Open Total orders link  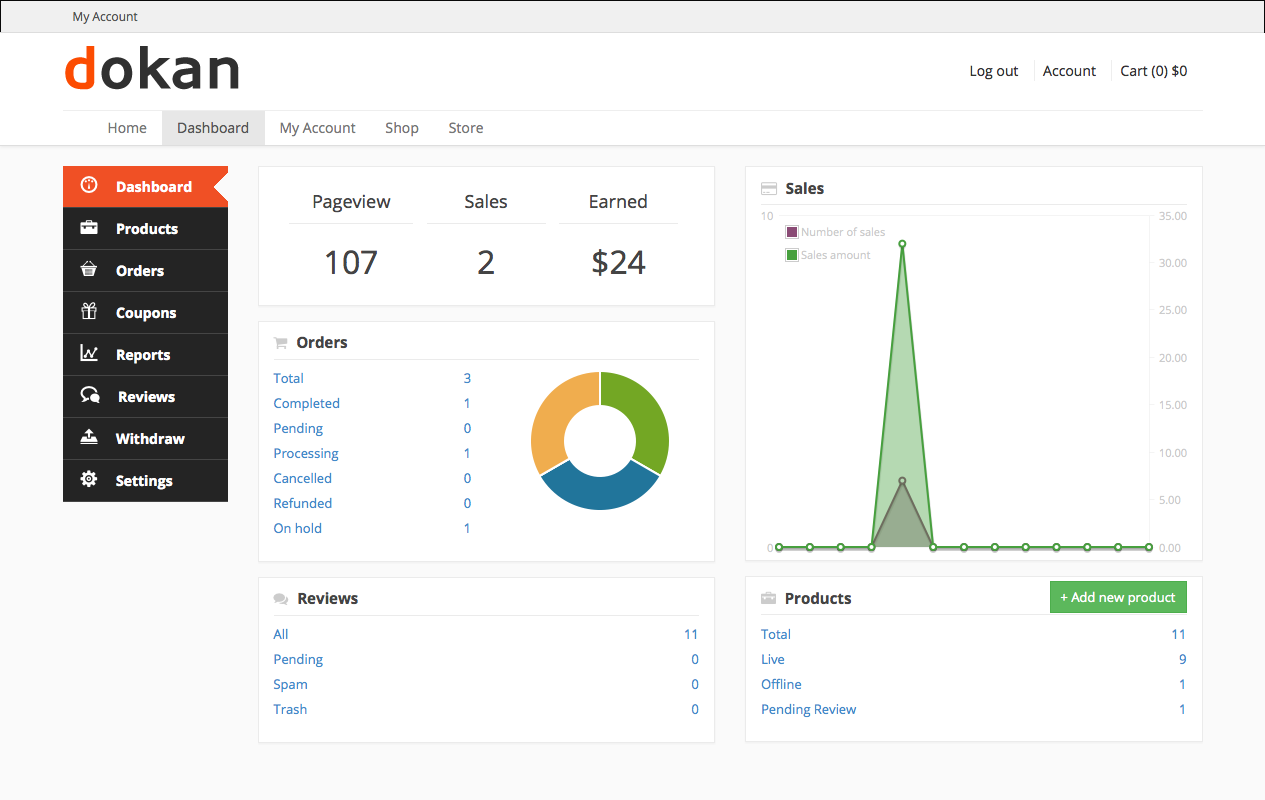tap(289, 378)
